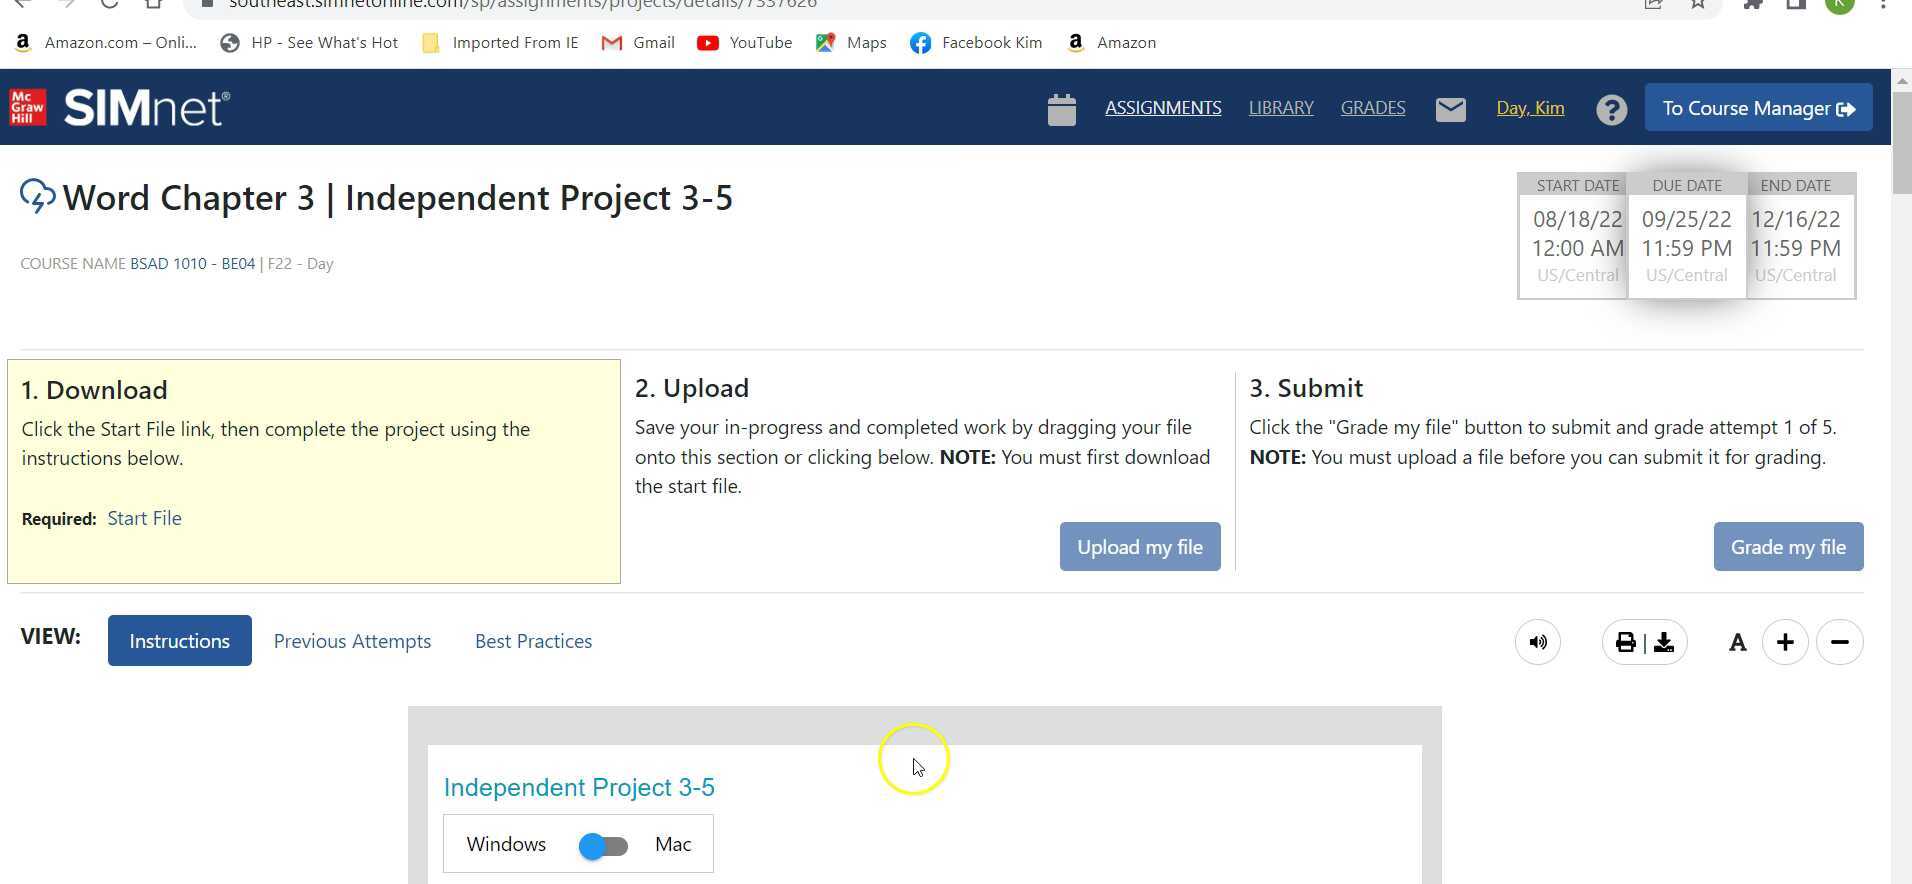Bookmark this page with star icon

point(1698,4)
